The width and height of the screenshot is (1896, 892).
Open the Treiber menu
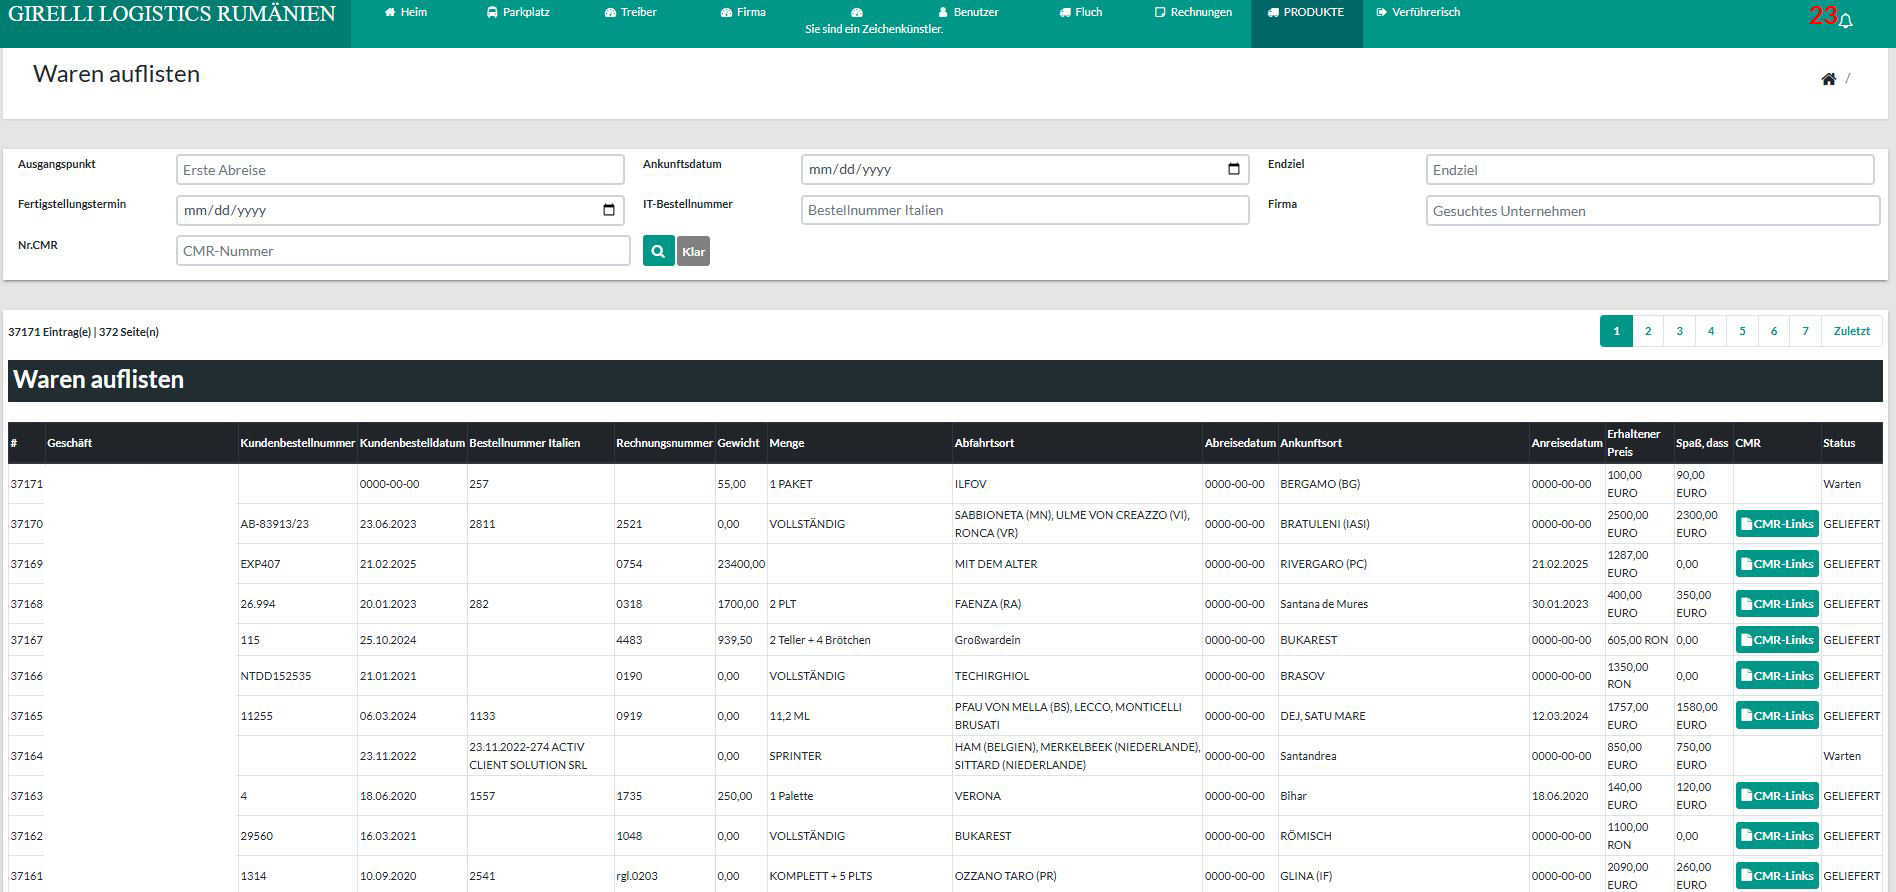click(630, 12)
